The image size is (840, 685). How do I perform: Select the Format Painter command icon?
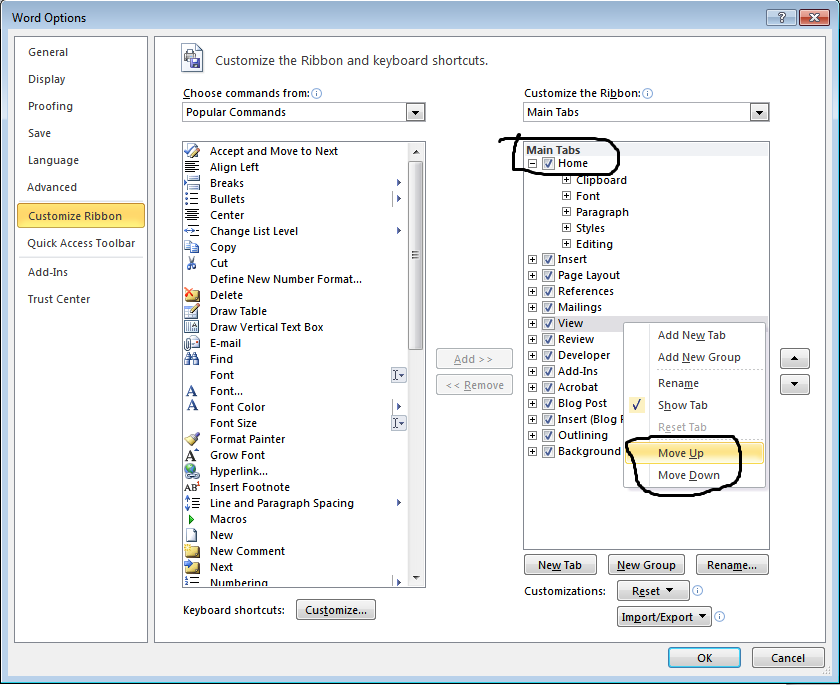pos(194,439)
